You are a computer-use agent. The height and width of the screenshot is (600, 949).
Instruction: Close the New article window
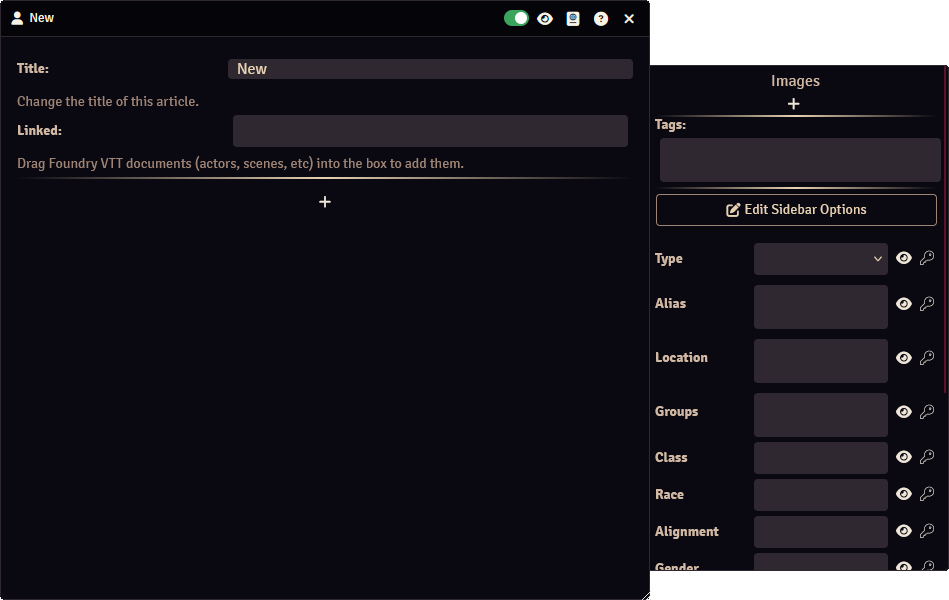(x=629, y=19)
